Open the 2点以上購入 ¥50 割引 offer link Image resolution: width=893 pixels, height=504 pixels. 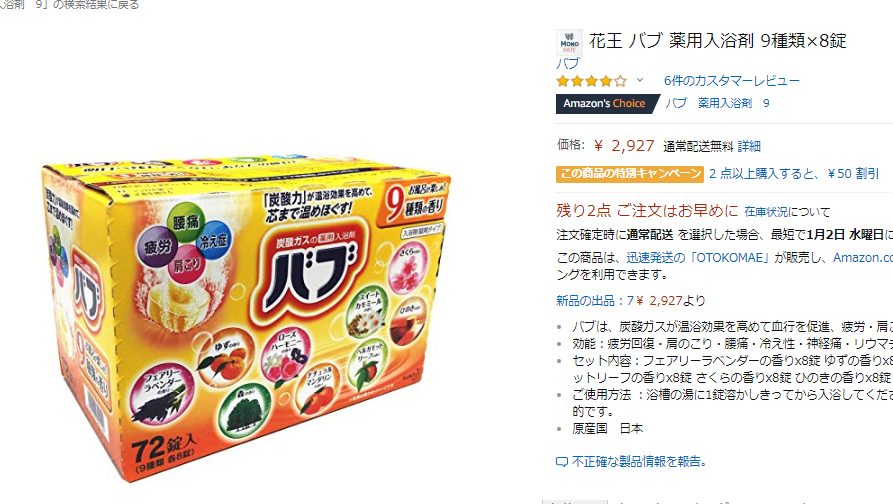click(x=794, y=174)
